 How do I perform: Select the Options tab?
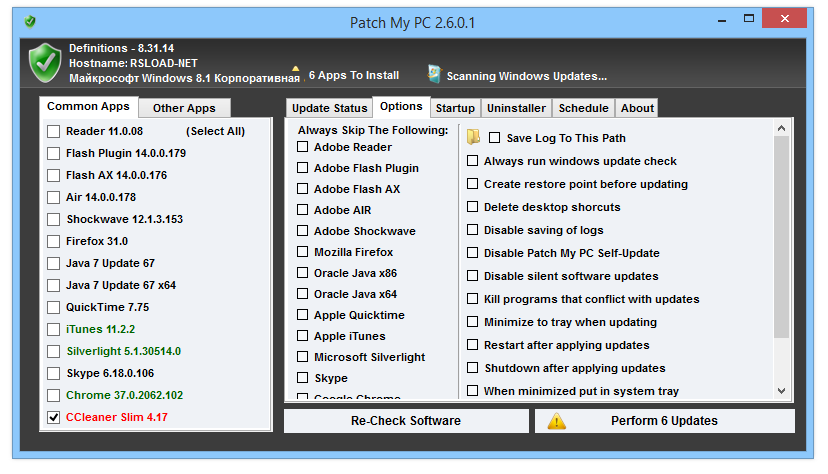click(401, 107)
